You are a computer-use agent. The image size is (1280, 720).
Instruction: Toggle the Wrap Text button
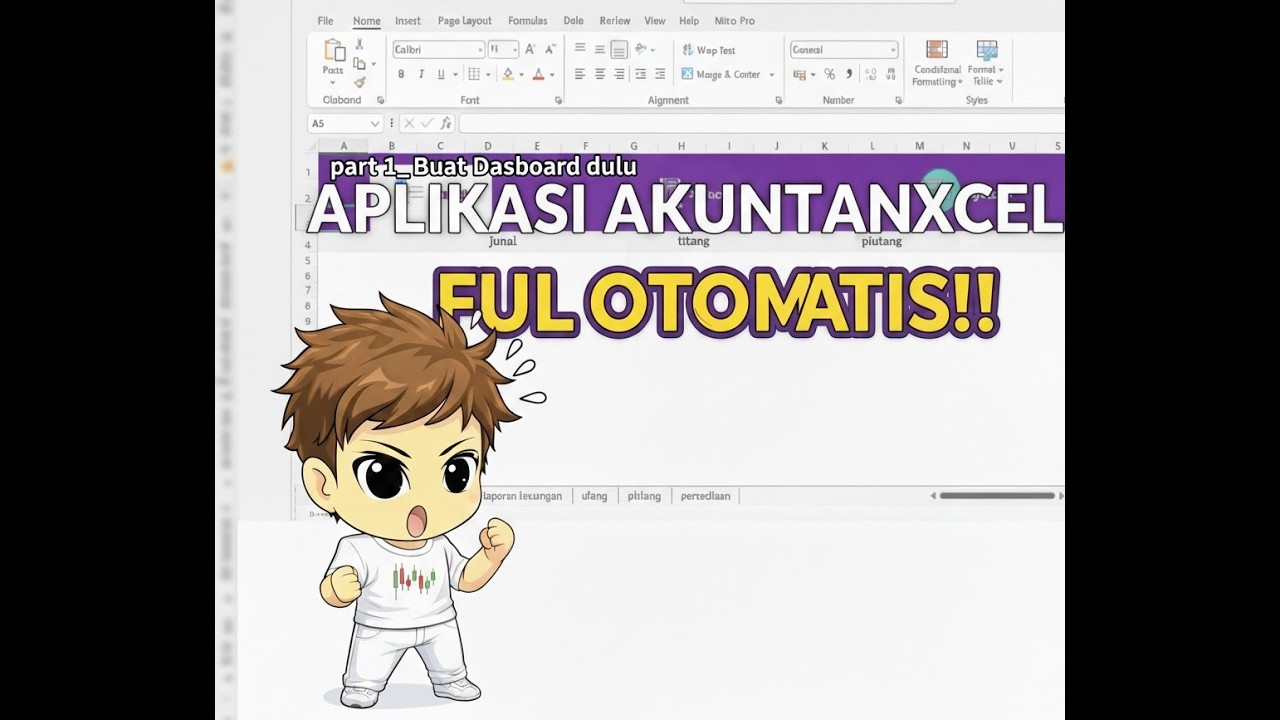click(709, 50)
